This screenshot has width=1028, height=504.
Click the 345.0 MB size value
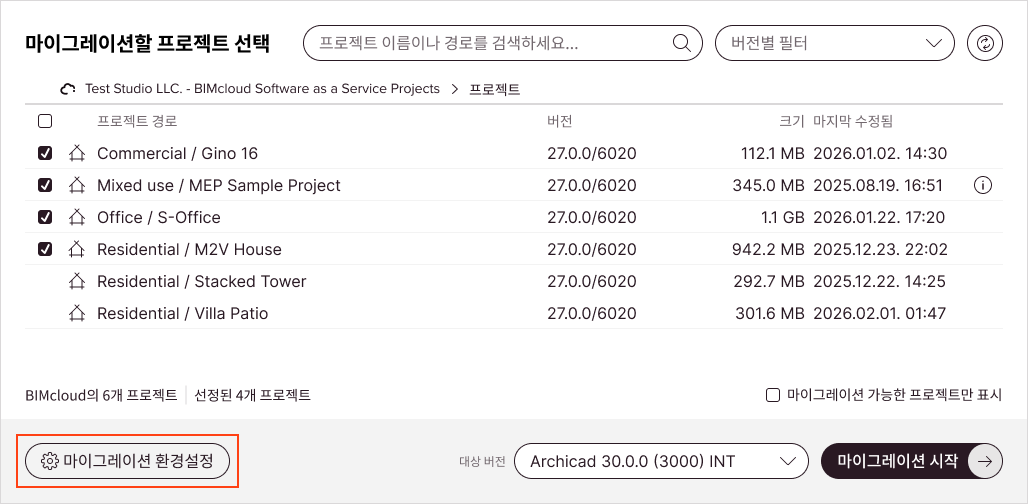point(768,185)
